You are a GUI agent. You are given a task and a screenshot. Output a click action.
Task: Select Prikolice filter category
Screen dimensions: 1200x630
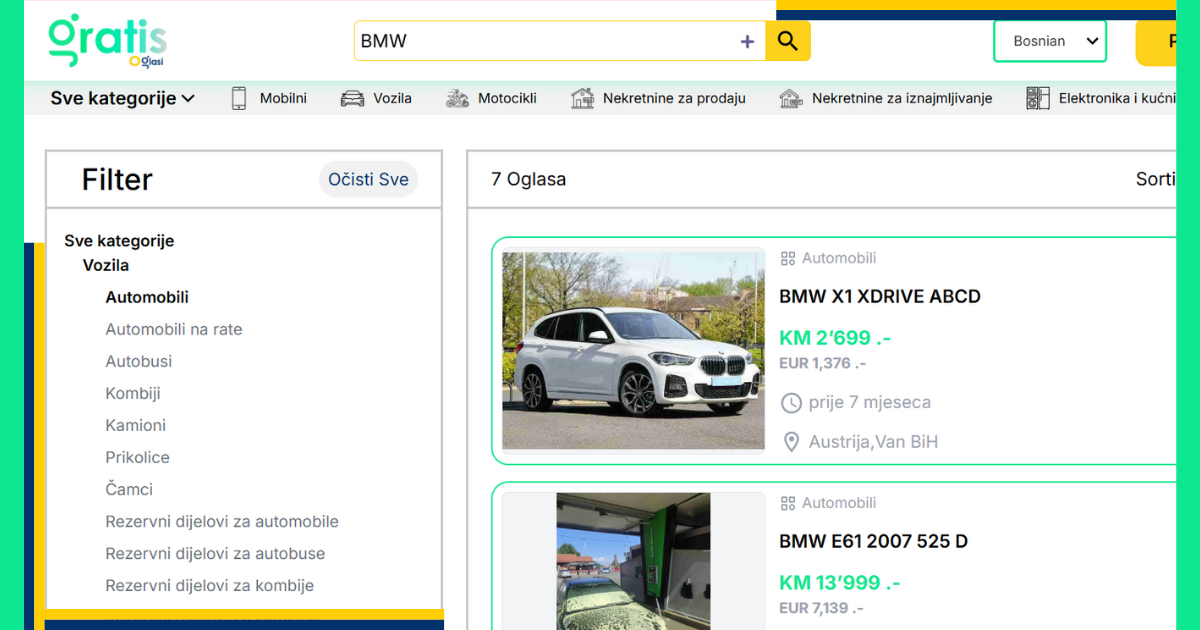[x=138, y=457]
